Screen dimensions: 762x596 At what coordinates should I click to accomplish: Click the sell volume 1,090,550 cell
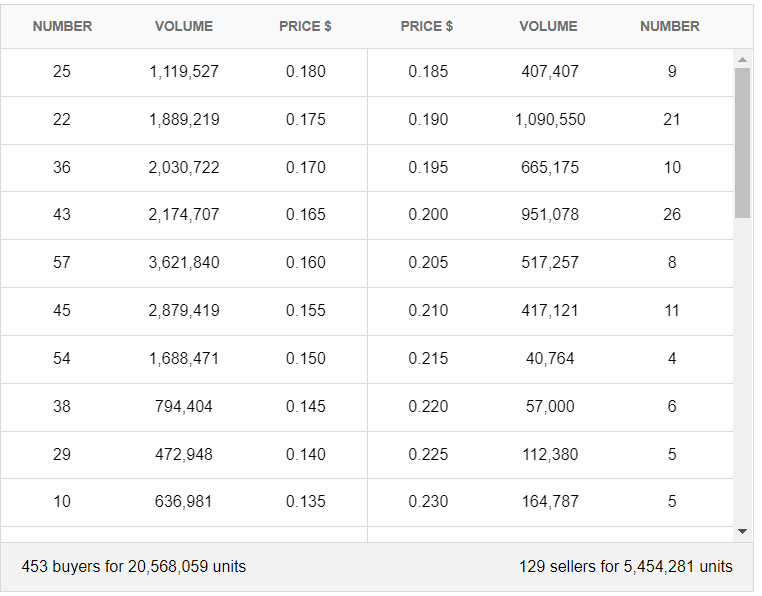point(550,120)
